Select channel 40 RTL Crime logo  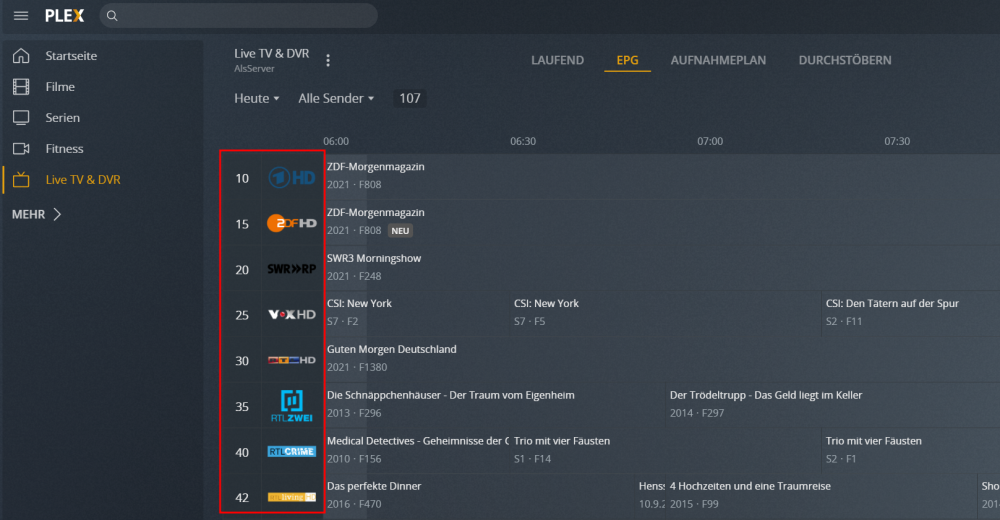click(x=291, y=452)
